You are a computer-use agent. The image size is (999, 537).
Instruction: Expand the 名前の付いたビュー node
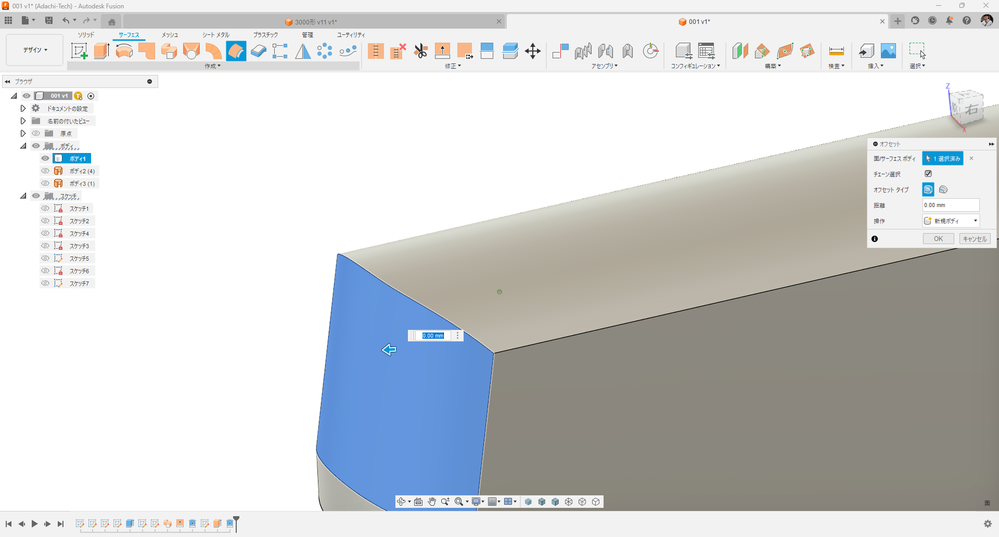tap(23, 121)
